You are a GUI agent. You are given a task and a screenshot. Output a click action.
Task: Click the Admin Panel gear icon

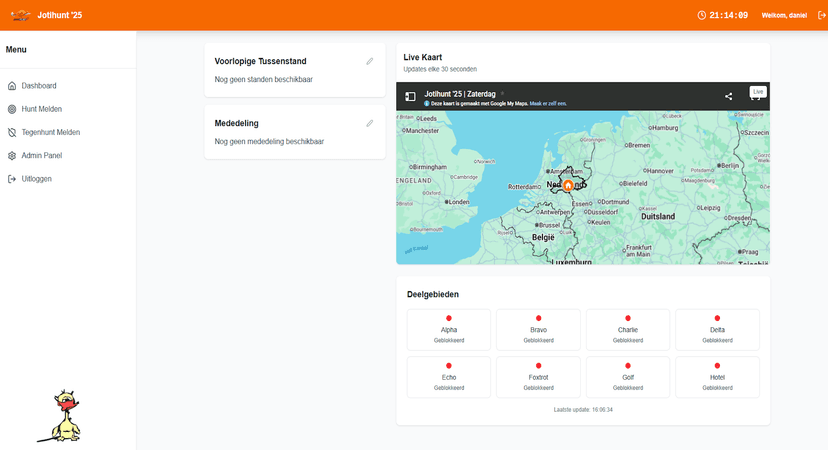point(12,156)
